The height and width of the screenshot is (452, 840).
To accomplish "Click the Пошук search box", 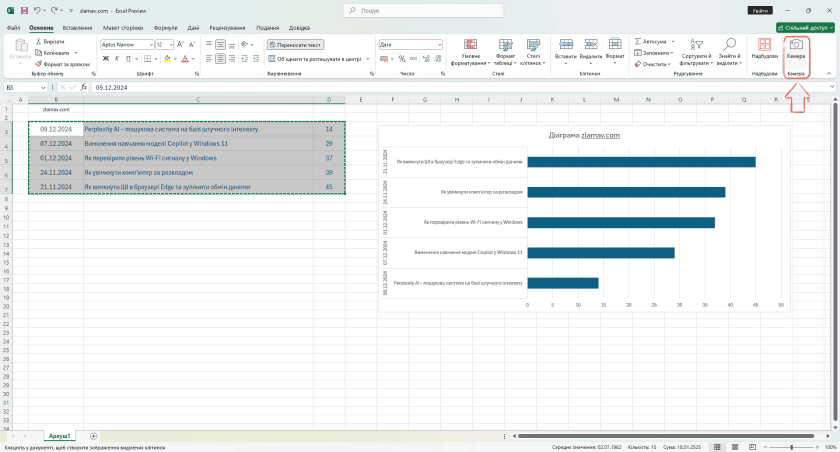I will point(423,10).
